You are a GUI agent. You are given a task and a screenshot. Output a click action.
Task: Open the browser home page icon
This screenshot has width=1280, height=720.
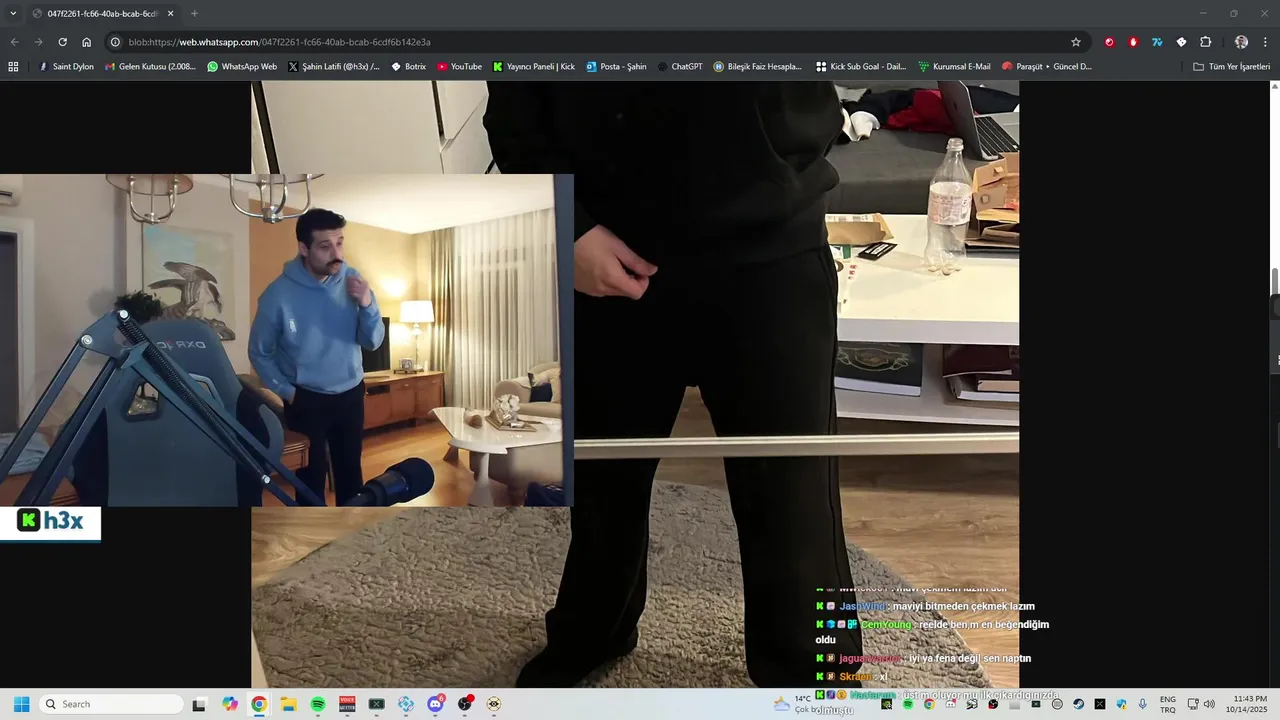[x=86, y=42]
